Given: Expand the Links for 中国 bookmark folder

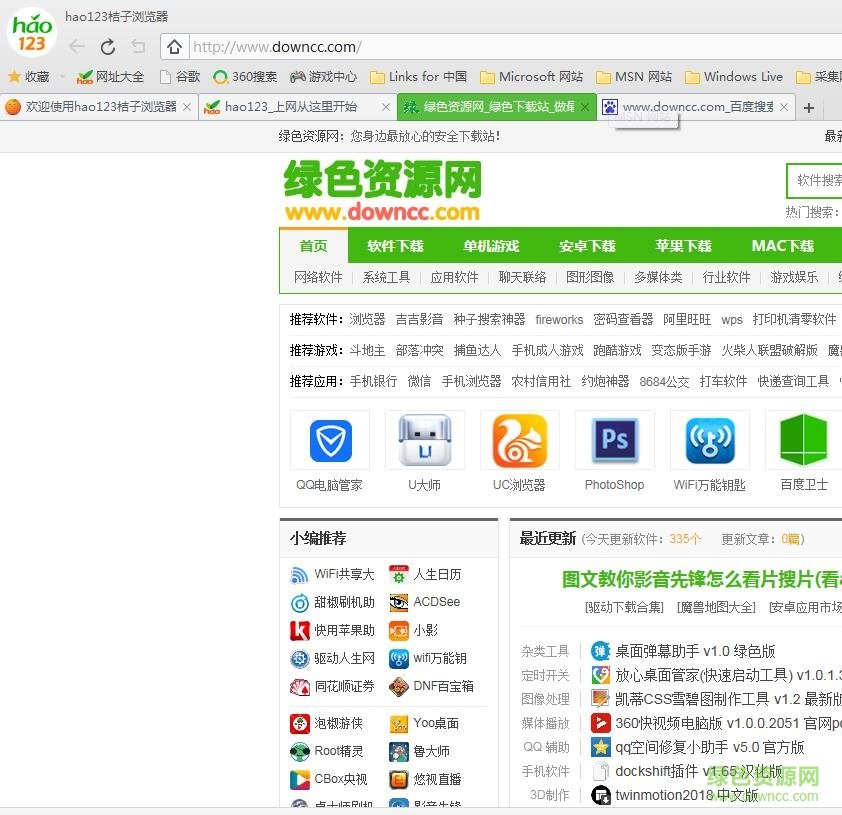Looking at the screenshot, I should (x=418, y=77).
